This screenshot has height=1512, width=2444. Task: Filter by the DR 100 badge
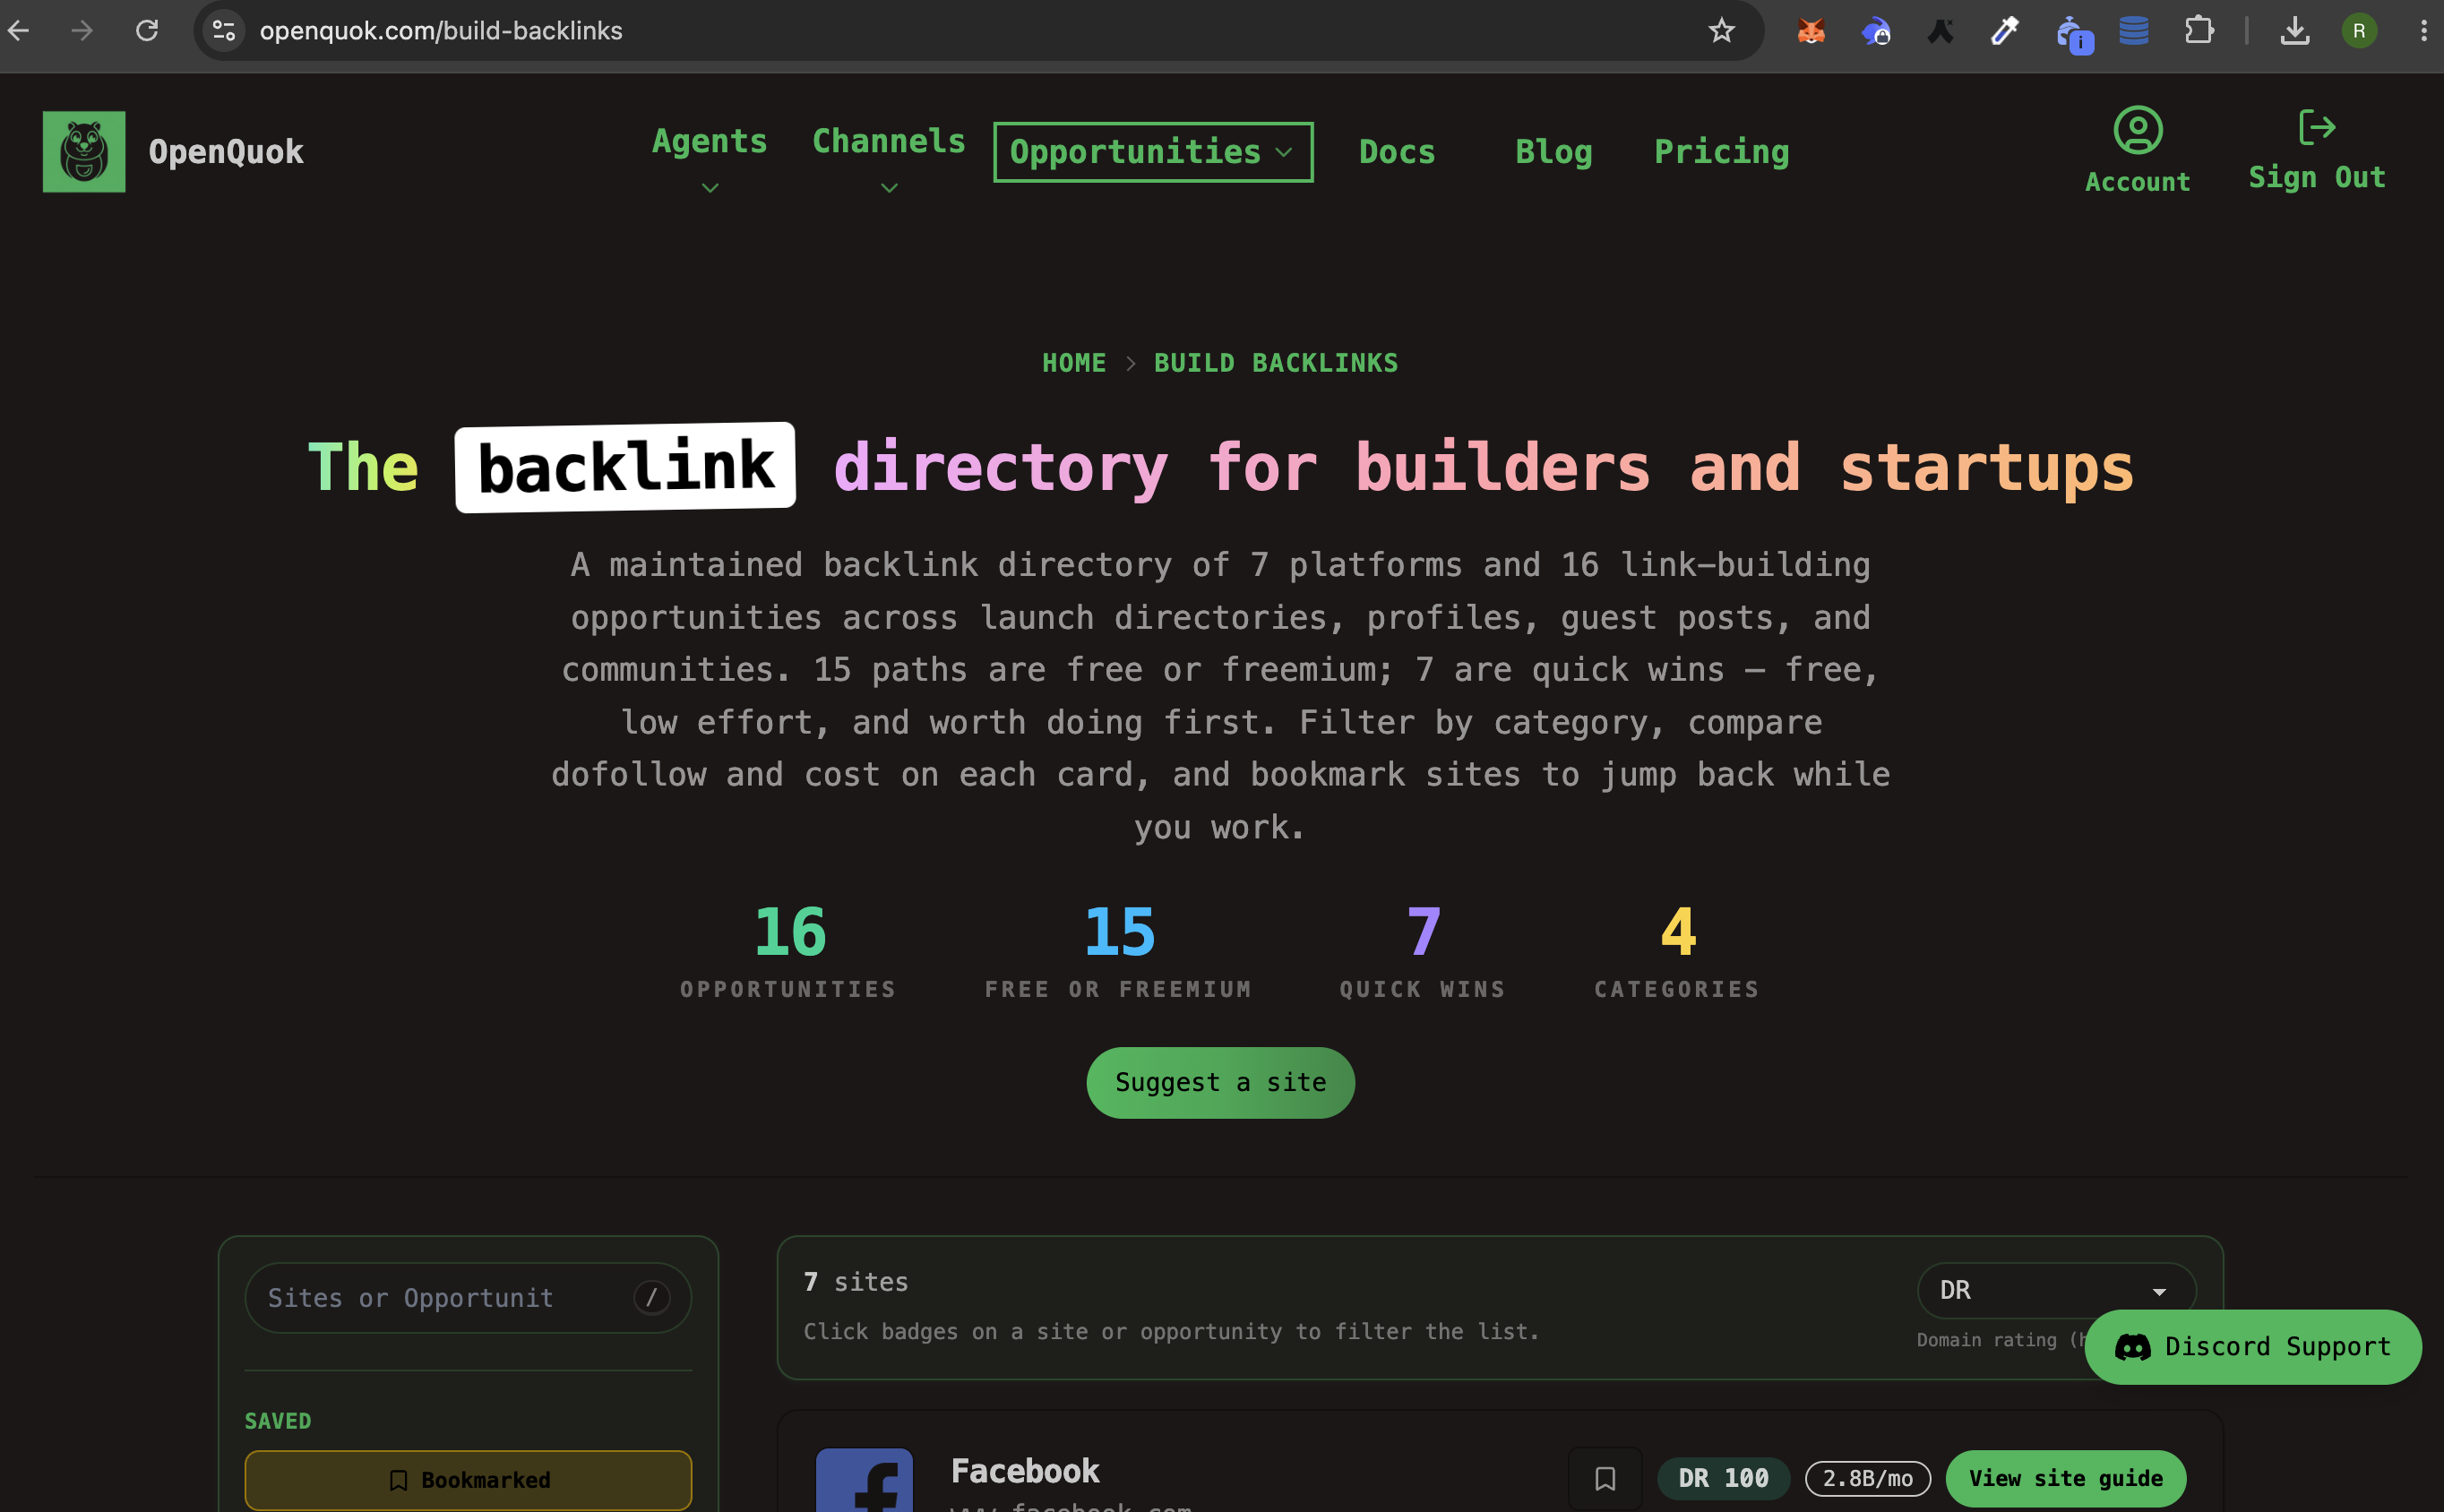click(x=1723, y=1478)
